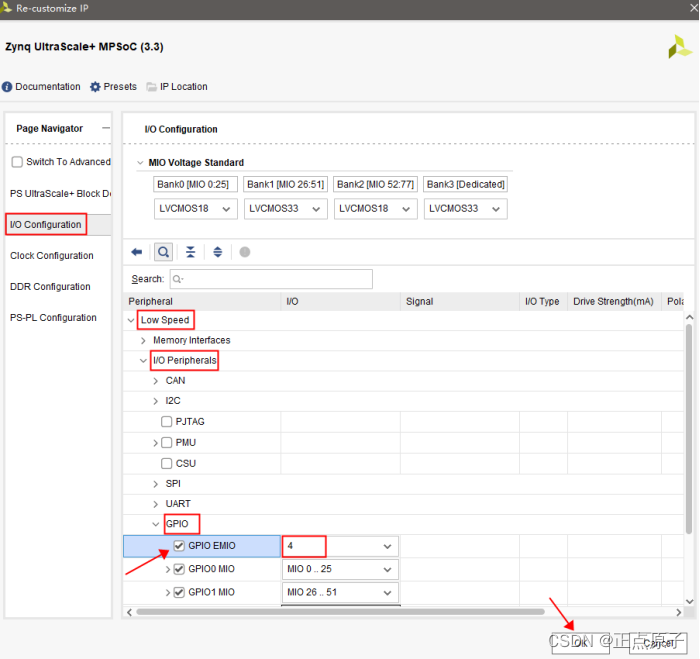Uncheck the GPIO1 MIO checkbox
Image resolution: width=700 pixels, height=659 pixels.
pyautogui.click(x=179, y=592)
